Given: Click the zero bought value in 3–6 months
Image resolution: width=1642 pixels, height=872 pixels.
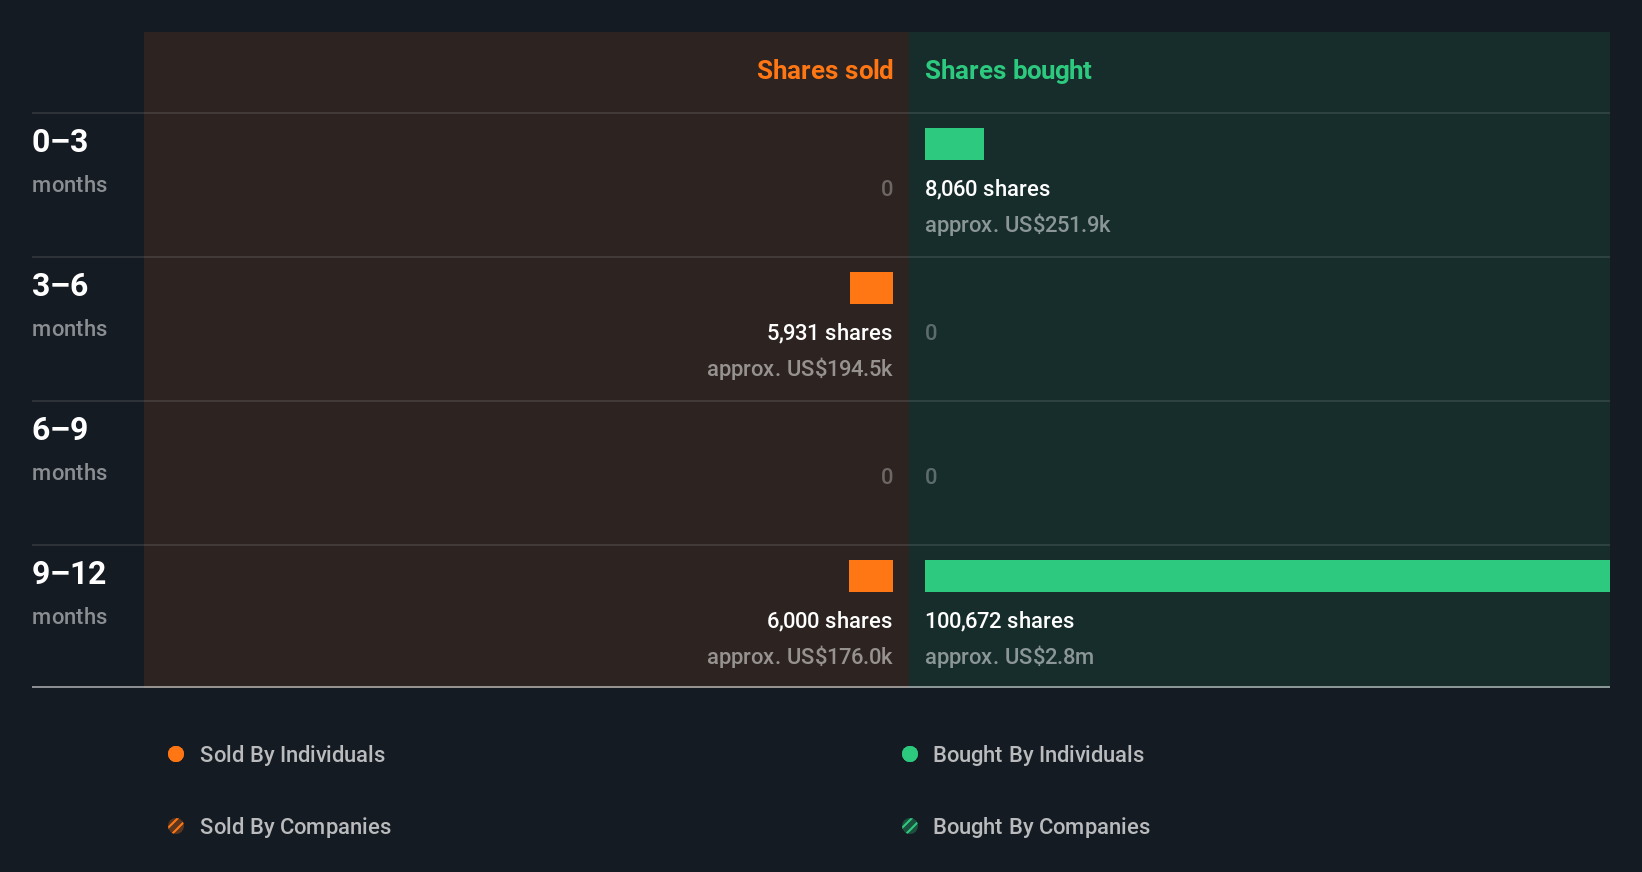Looking at the screenshot, I should click(931, 332).
